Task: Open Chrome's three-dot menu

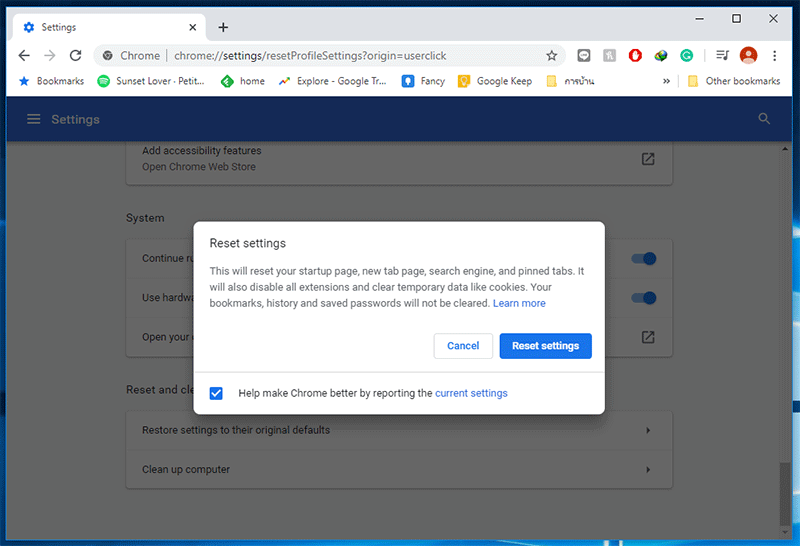Action: [774, 55]
